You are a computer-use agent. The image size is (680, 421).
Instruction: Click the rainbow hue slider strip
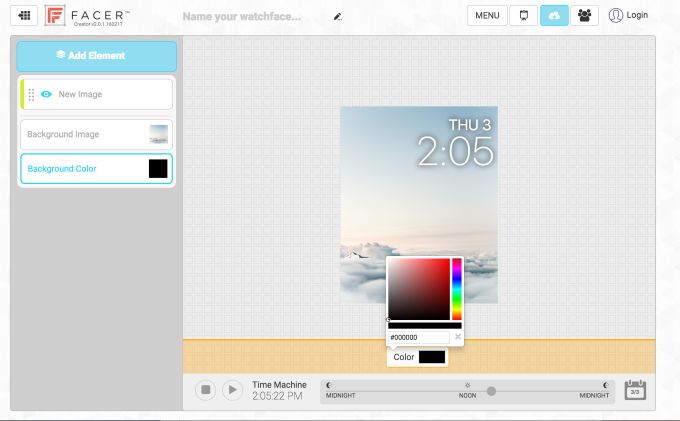point(457,289)
